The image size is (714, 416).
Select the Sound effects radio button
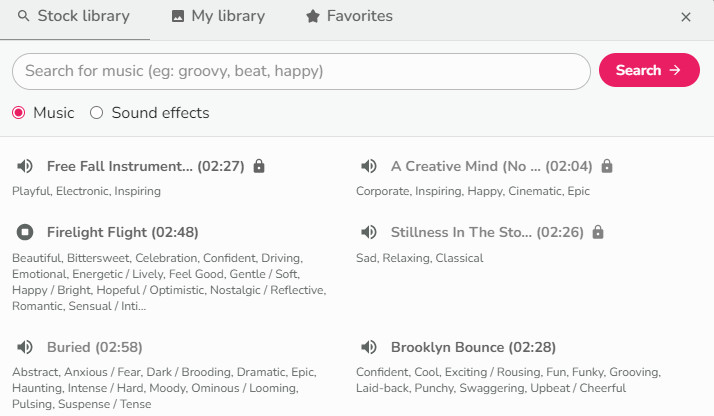point(97,113)
